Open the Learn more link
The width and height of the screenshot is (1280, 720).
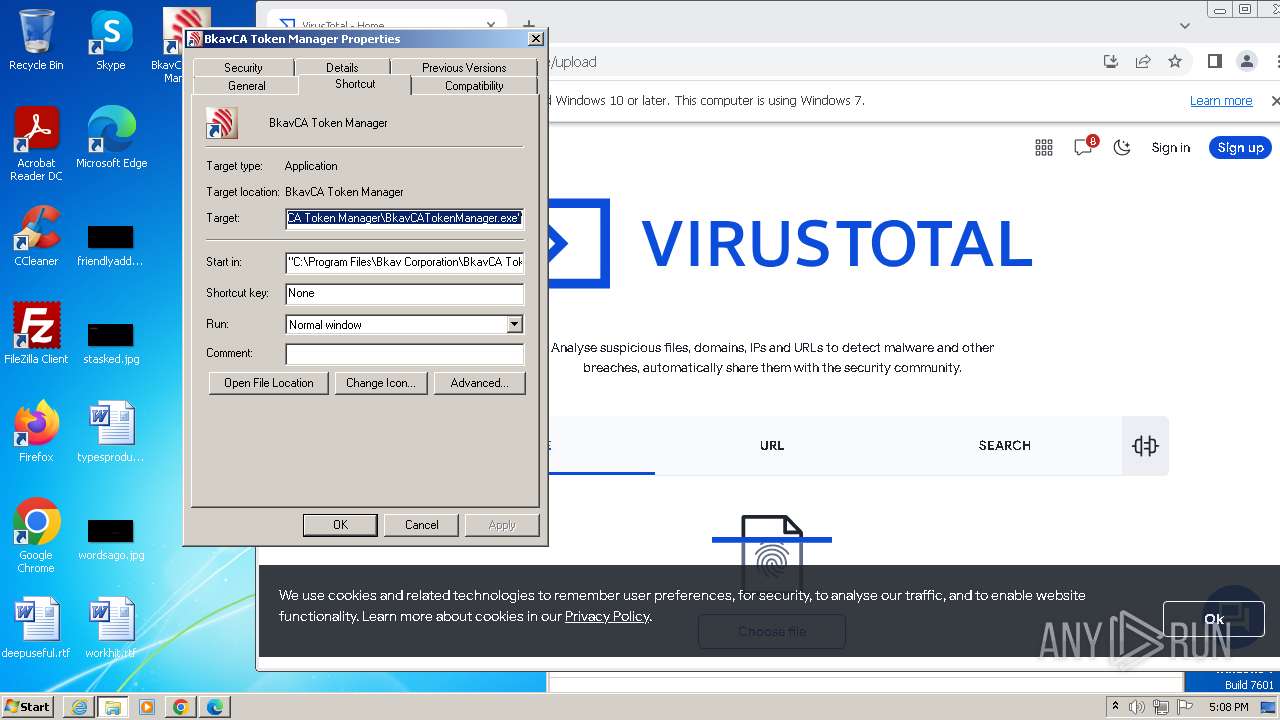(1221, 101)
